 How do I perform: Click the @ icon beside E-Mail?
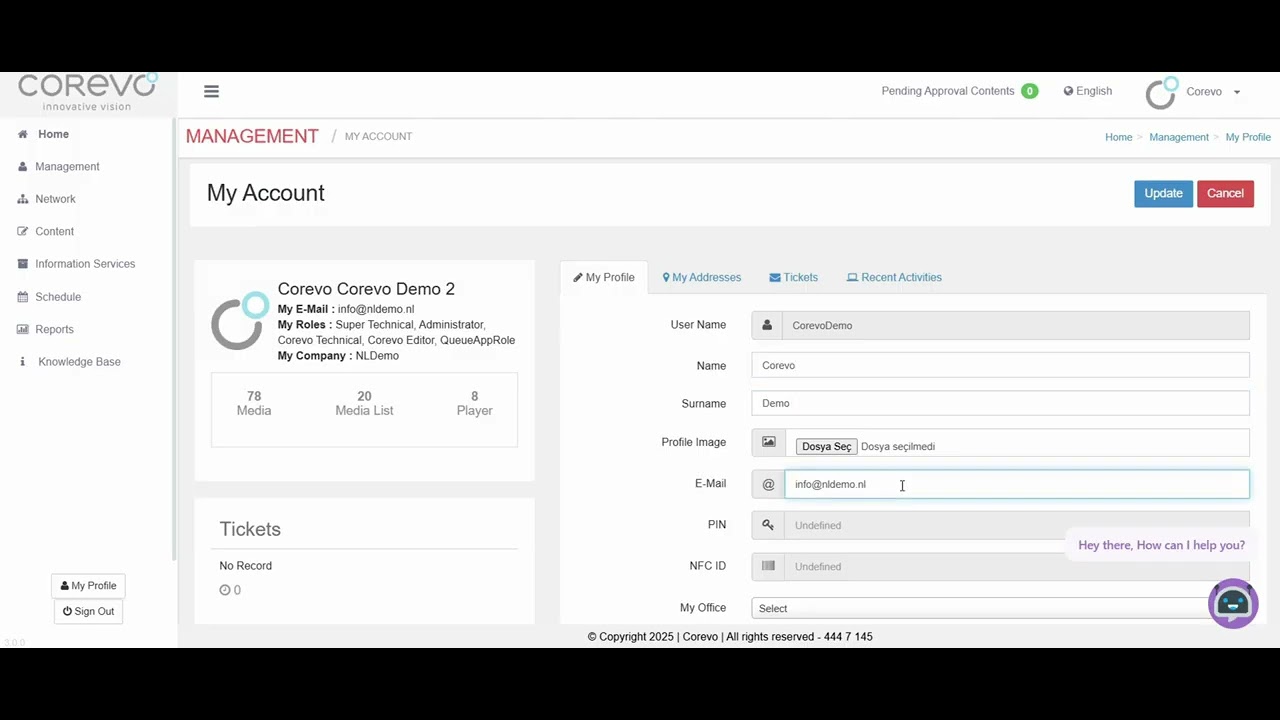click(768, 484)
